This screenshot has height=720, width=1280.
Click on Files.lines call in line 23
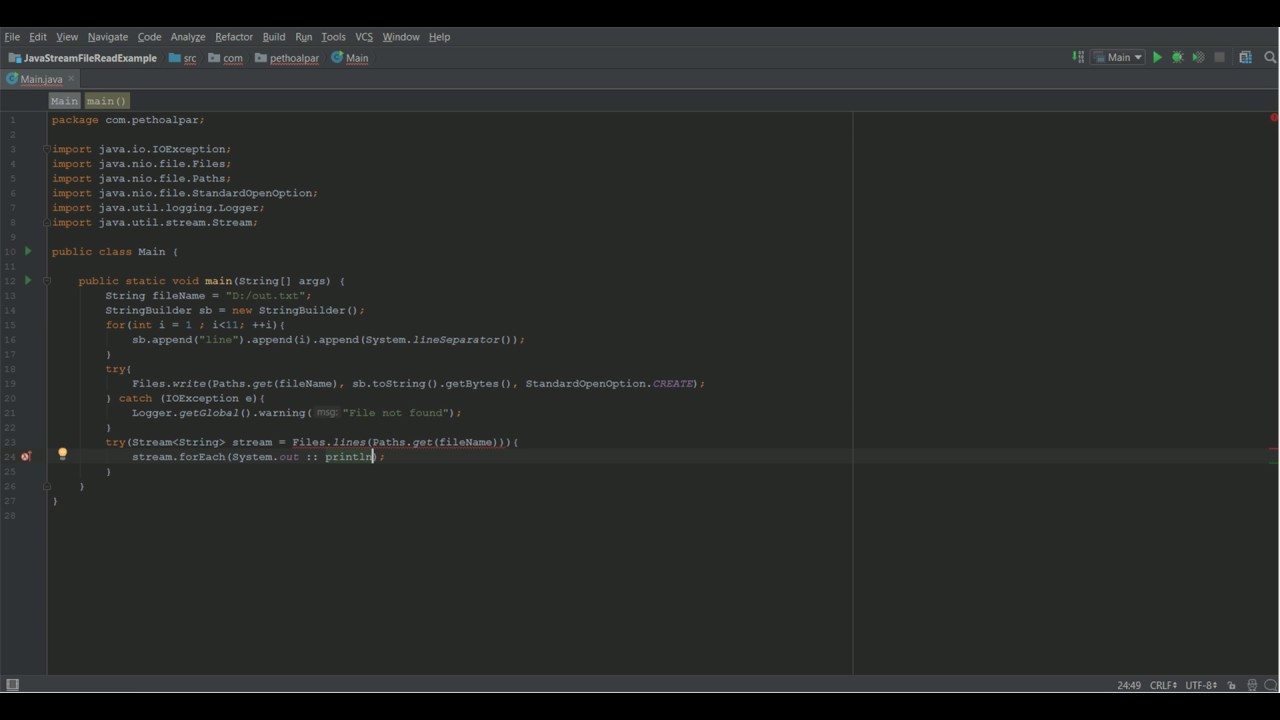click(329, 442)
